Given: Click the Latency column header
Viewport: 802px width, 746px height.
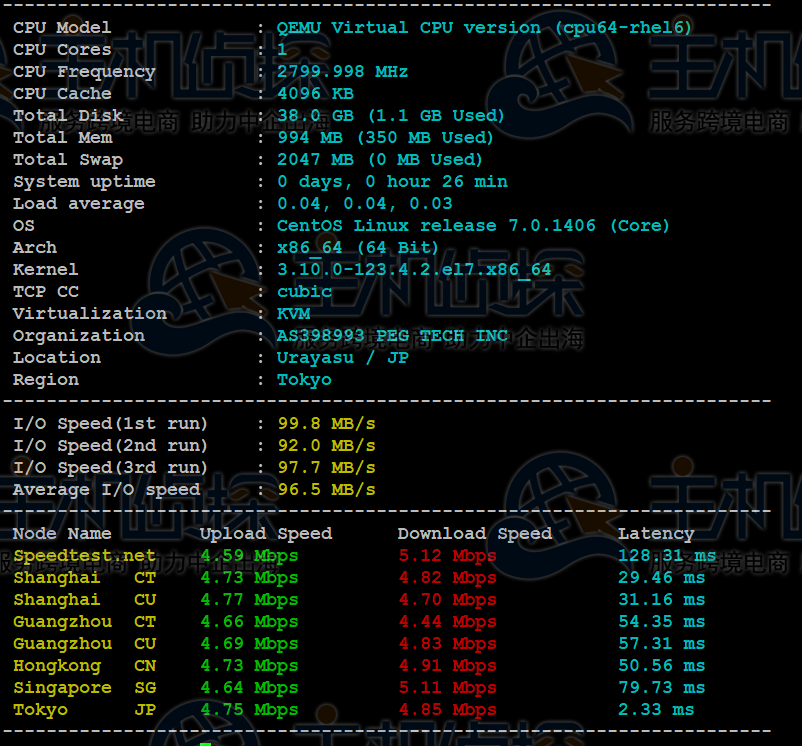Looking at the screenshot, I should [x=656, y=533].
